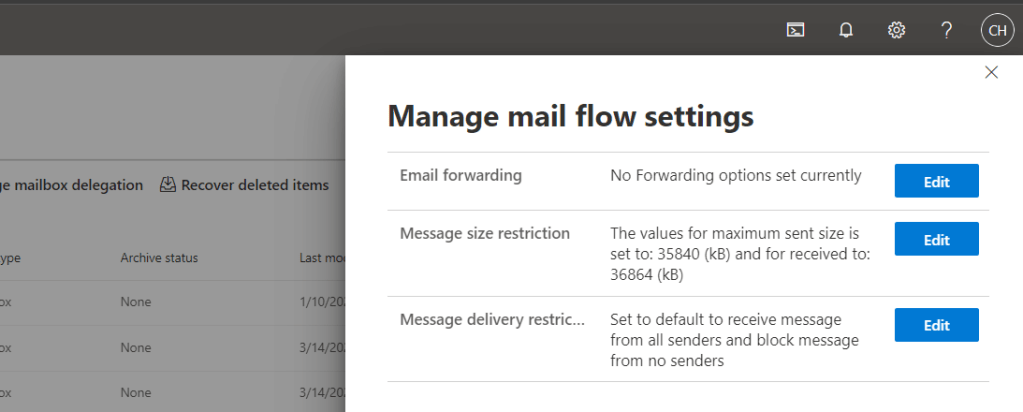1023x412 pixels.
Task: Click the No Forwarding options set currently text
Action: click(x=735, y=175)
